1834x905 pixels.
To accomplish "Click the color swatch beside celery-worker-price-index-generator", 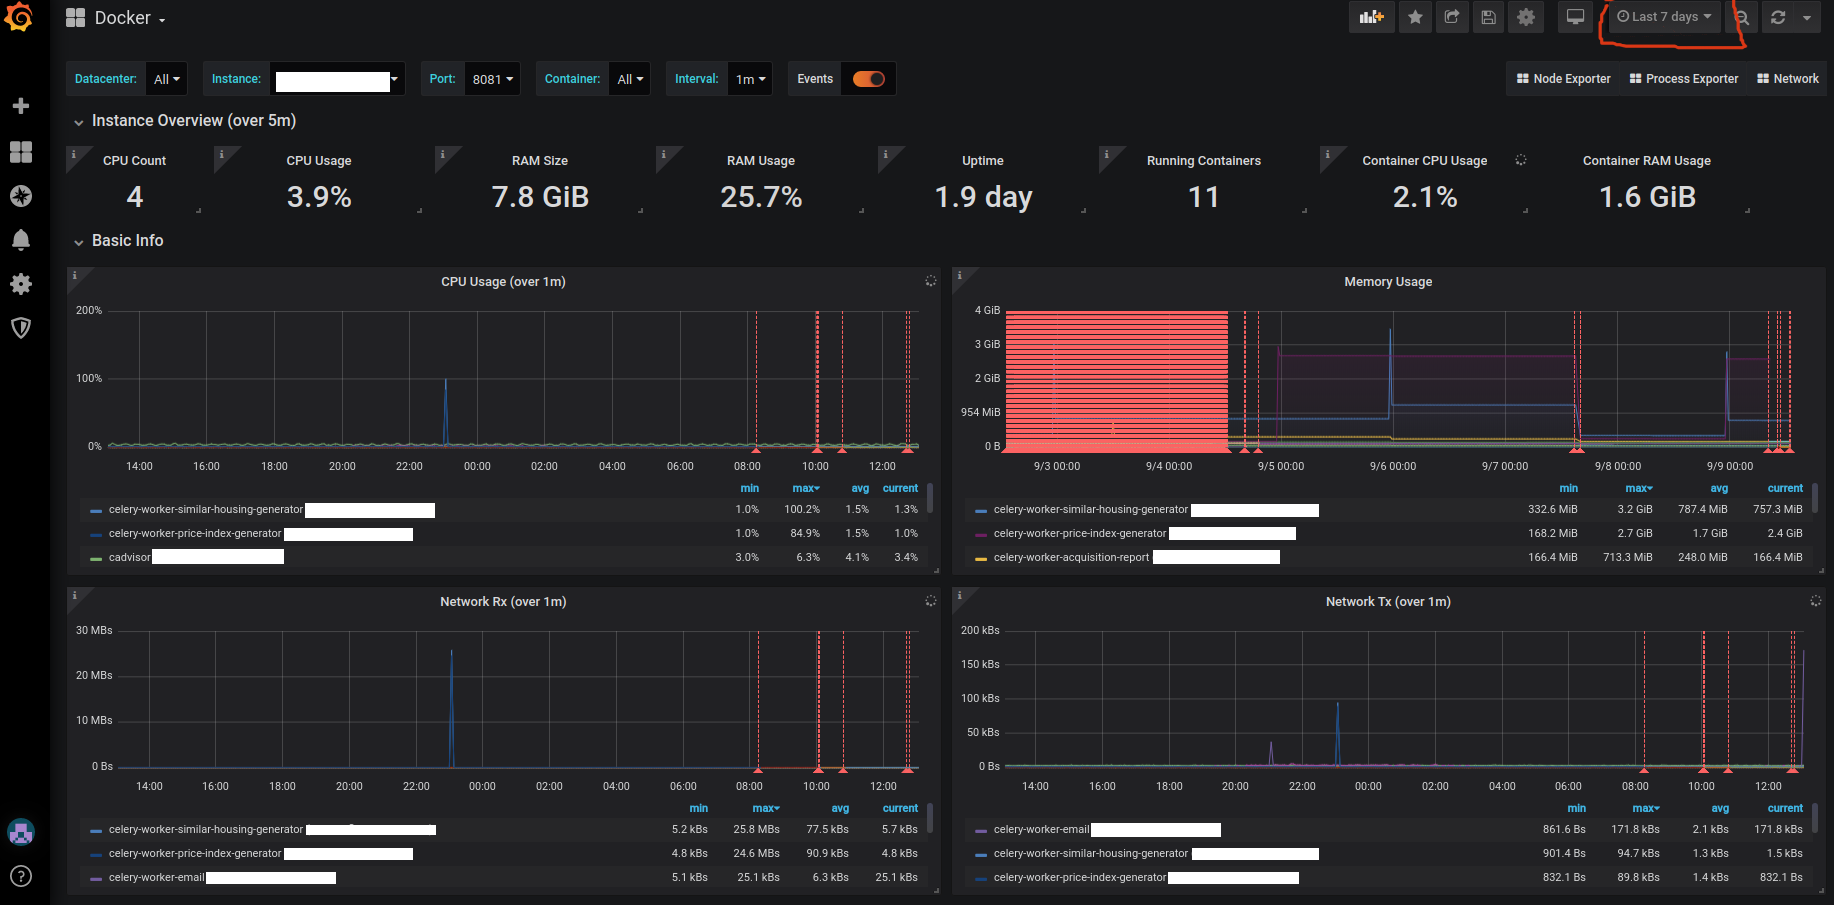I will [x=94, y=533].
